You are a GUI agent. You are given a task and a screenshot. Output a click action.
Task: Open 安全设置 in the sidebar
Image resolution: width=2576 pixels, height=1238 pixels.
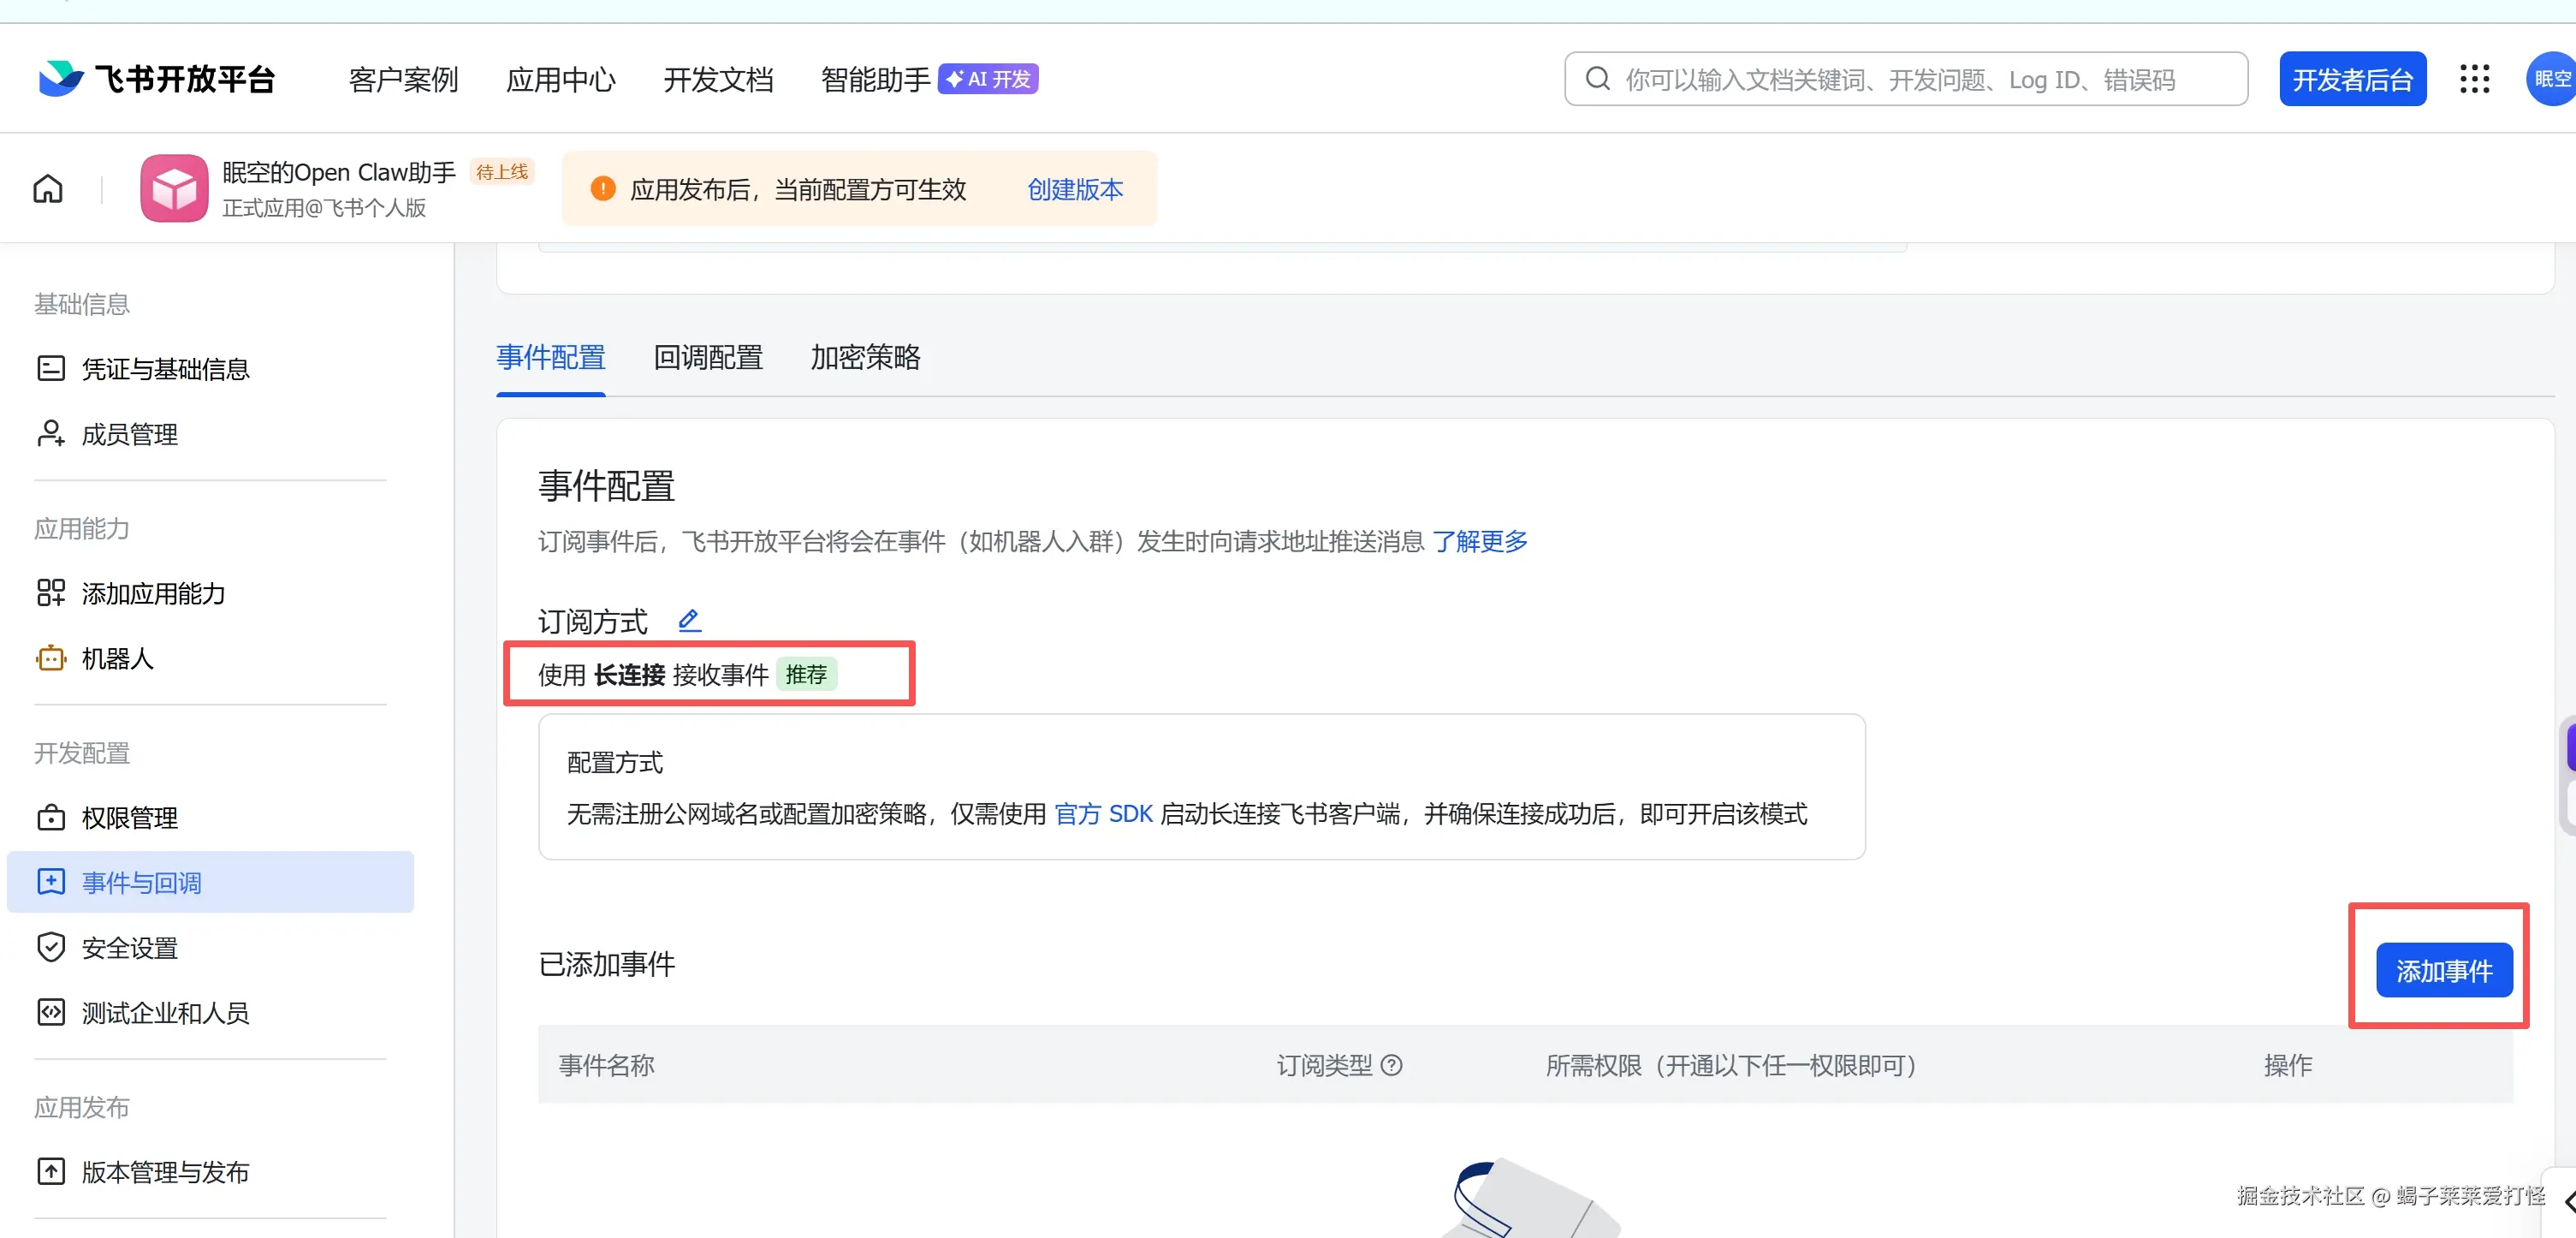129,947
